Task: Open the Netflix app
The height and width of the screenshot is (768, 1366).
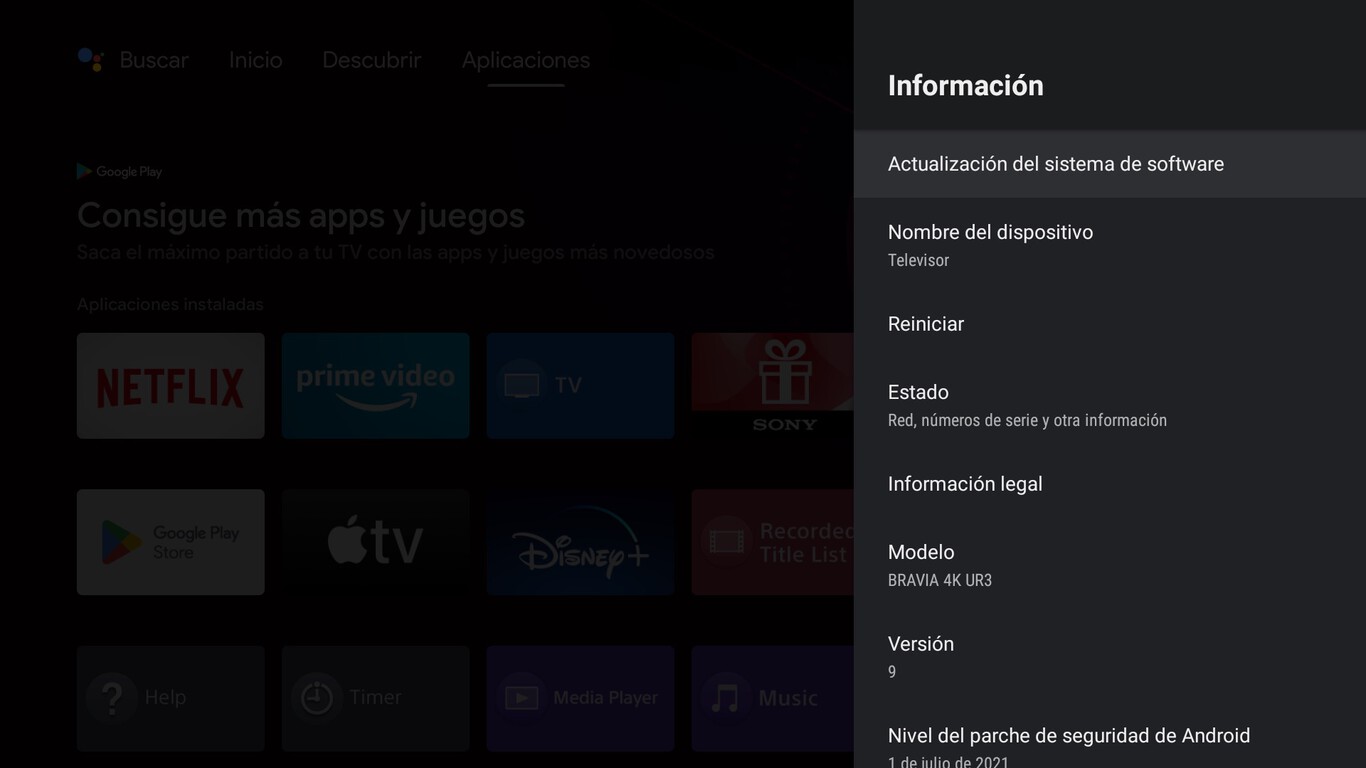Action: click(170, 385)
